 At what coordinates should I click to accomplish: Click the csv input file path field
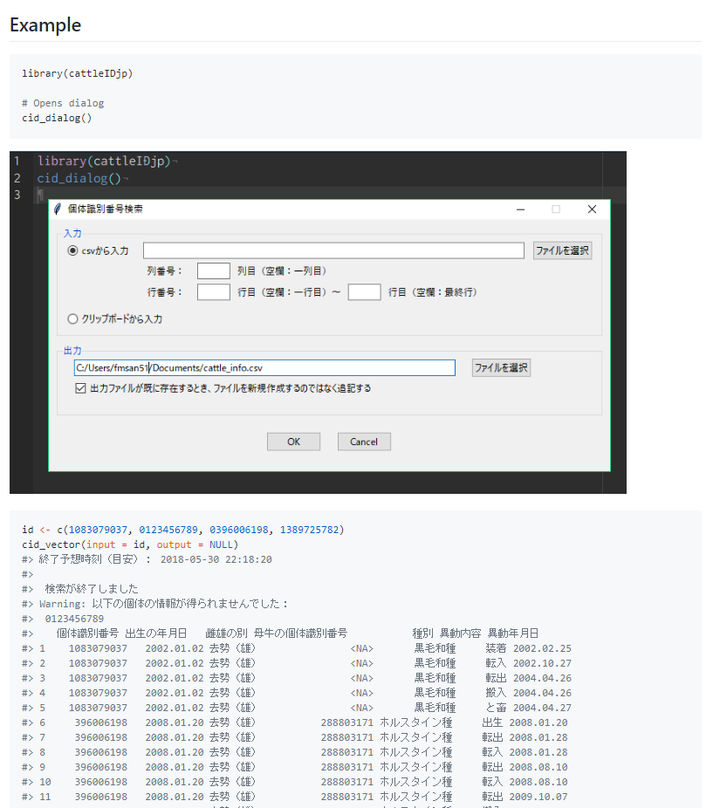(x=333, y=250)
